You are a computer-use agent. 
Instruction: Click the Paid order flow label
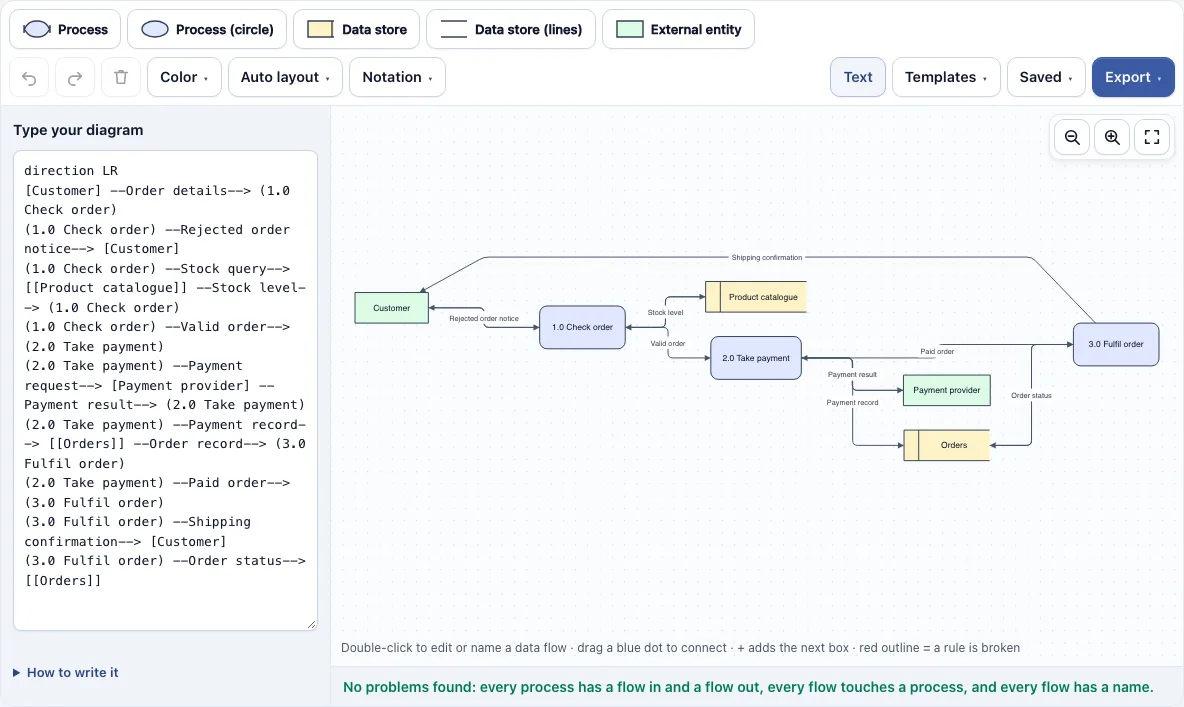937,351
